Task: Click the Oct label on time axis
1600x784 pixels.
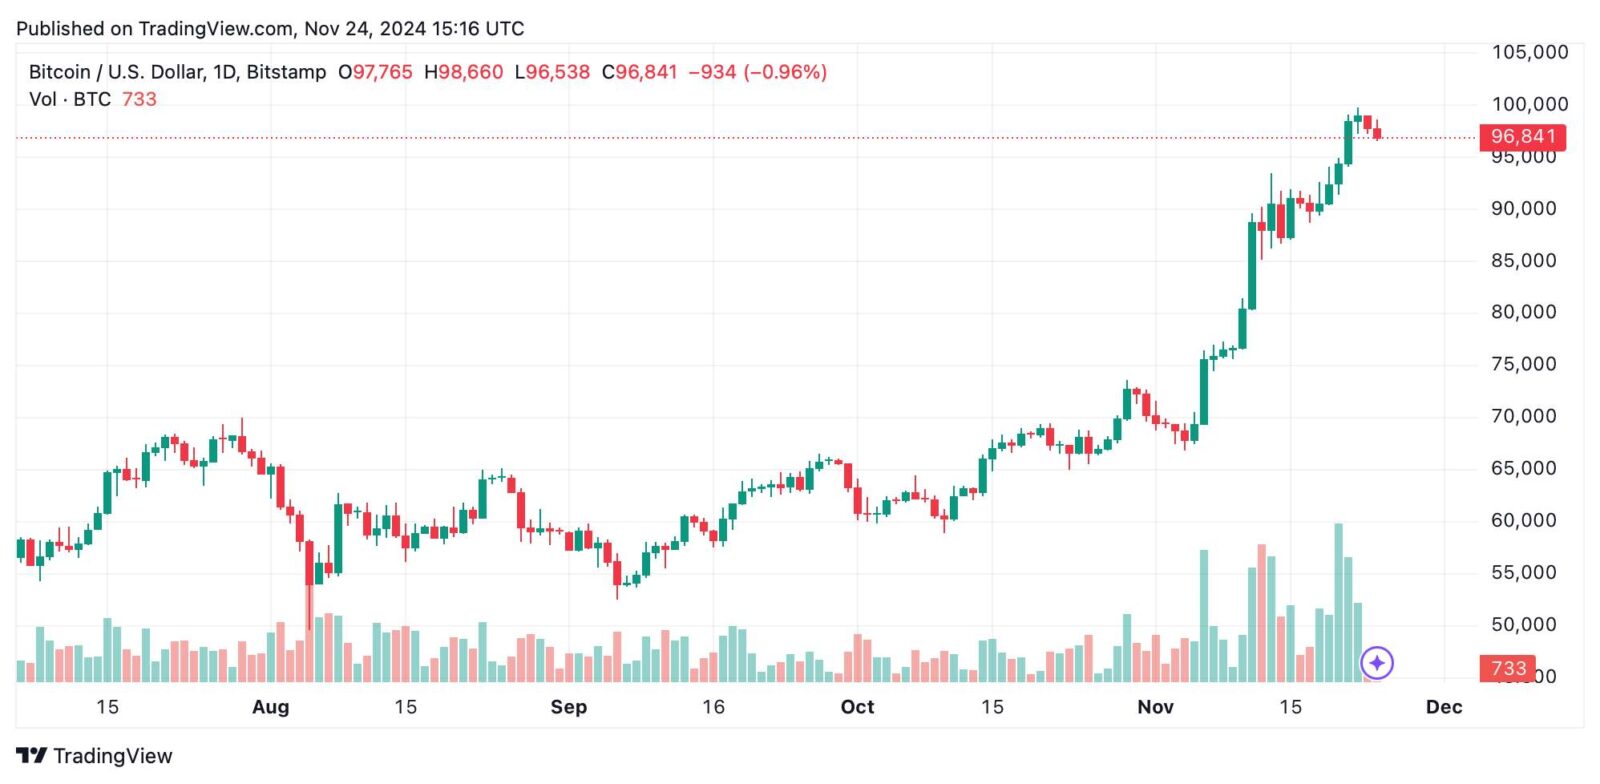Action: 857,707
